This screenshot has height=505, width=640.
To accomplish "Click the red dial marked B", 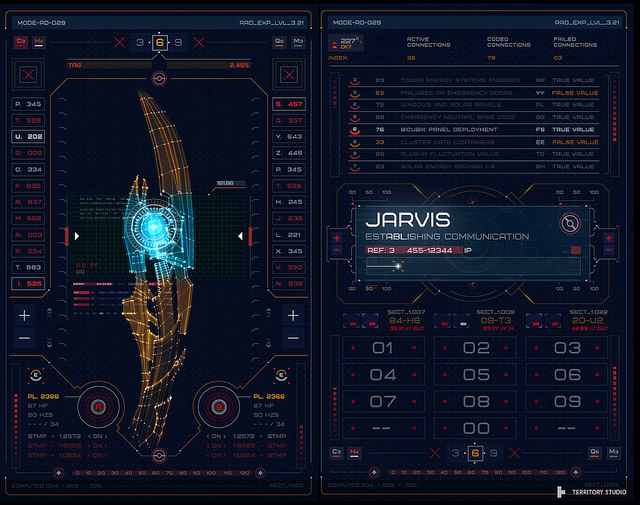I will point(219,407).
